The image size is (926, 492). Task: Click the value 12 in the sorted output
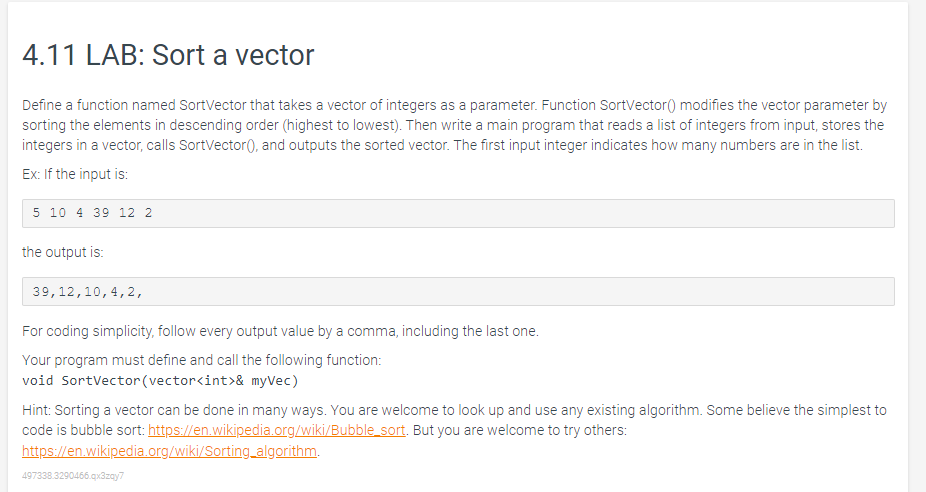[67, 292]
